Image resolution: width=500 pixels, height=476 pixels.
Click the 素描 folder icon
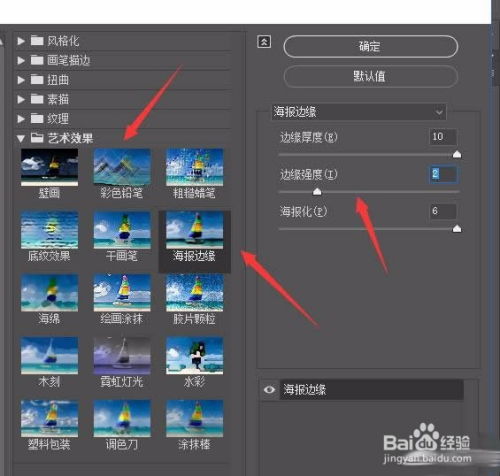tap(37, 99)
